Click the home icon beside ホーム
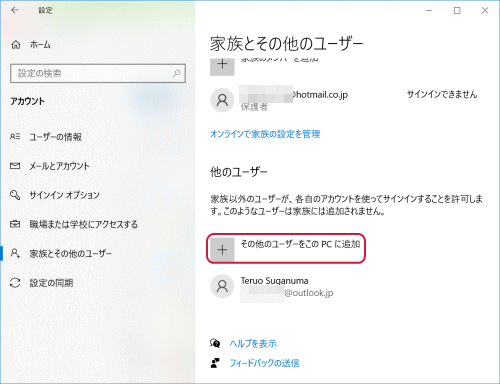The height and width of the screenshot is (384, 500). (x=16, y=45)
